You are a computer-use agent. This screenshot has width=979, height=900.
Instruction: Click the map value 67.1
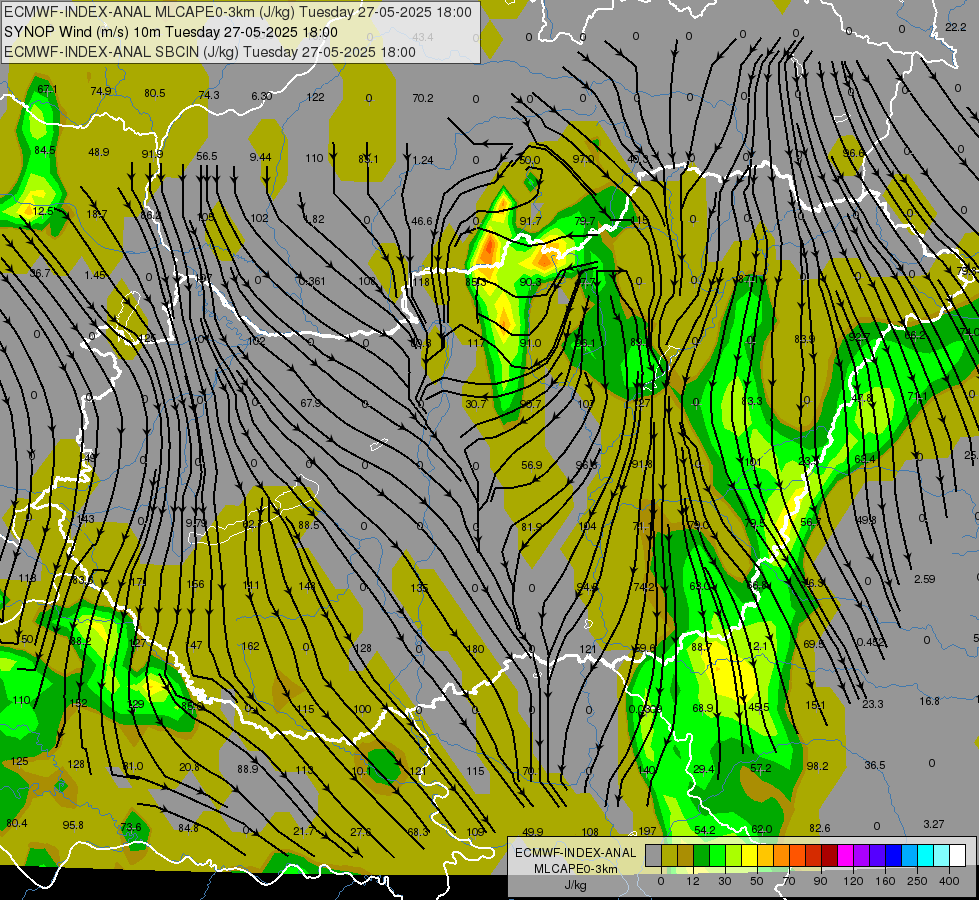tap(47, 89)
